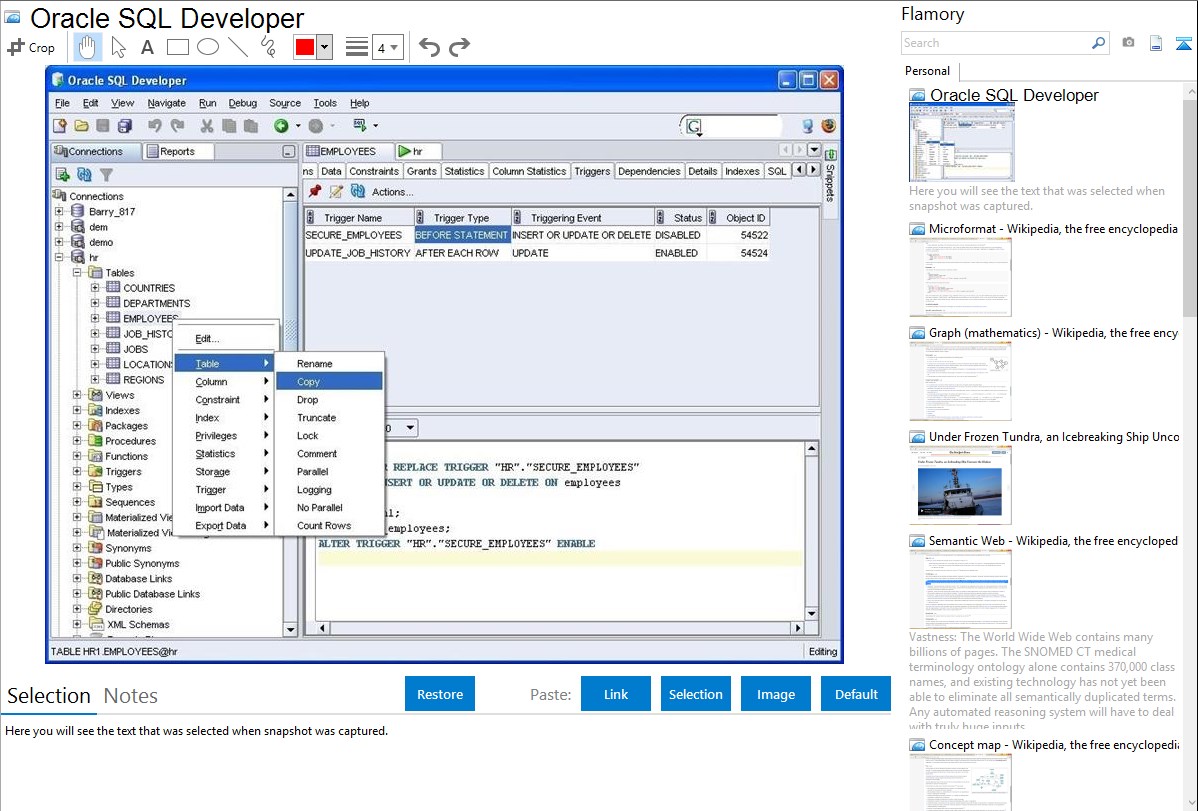This screenshot has height=811, width=1198.
Task: Switch to the Constraints tab
Action: (x=374, y=171)
